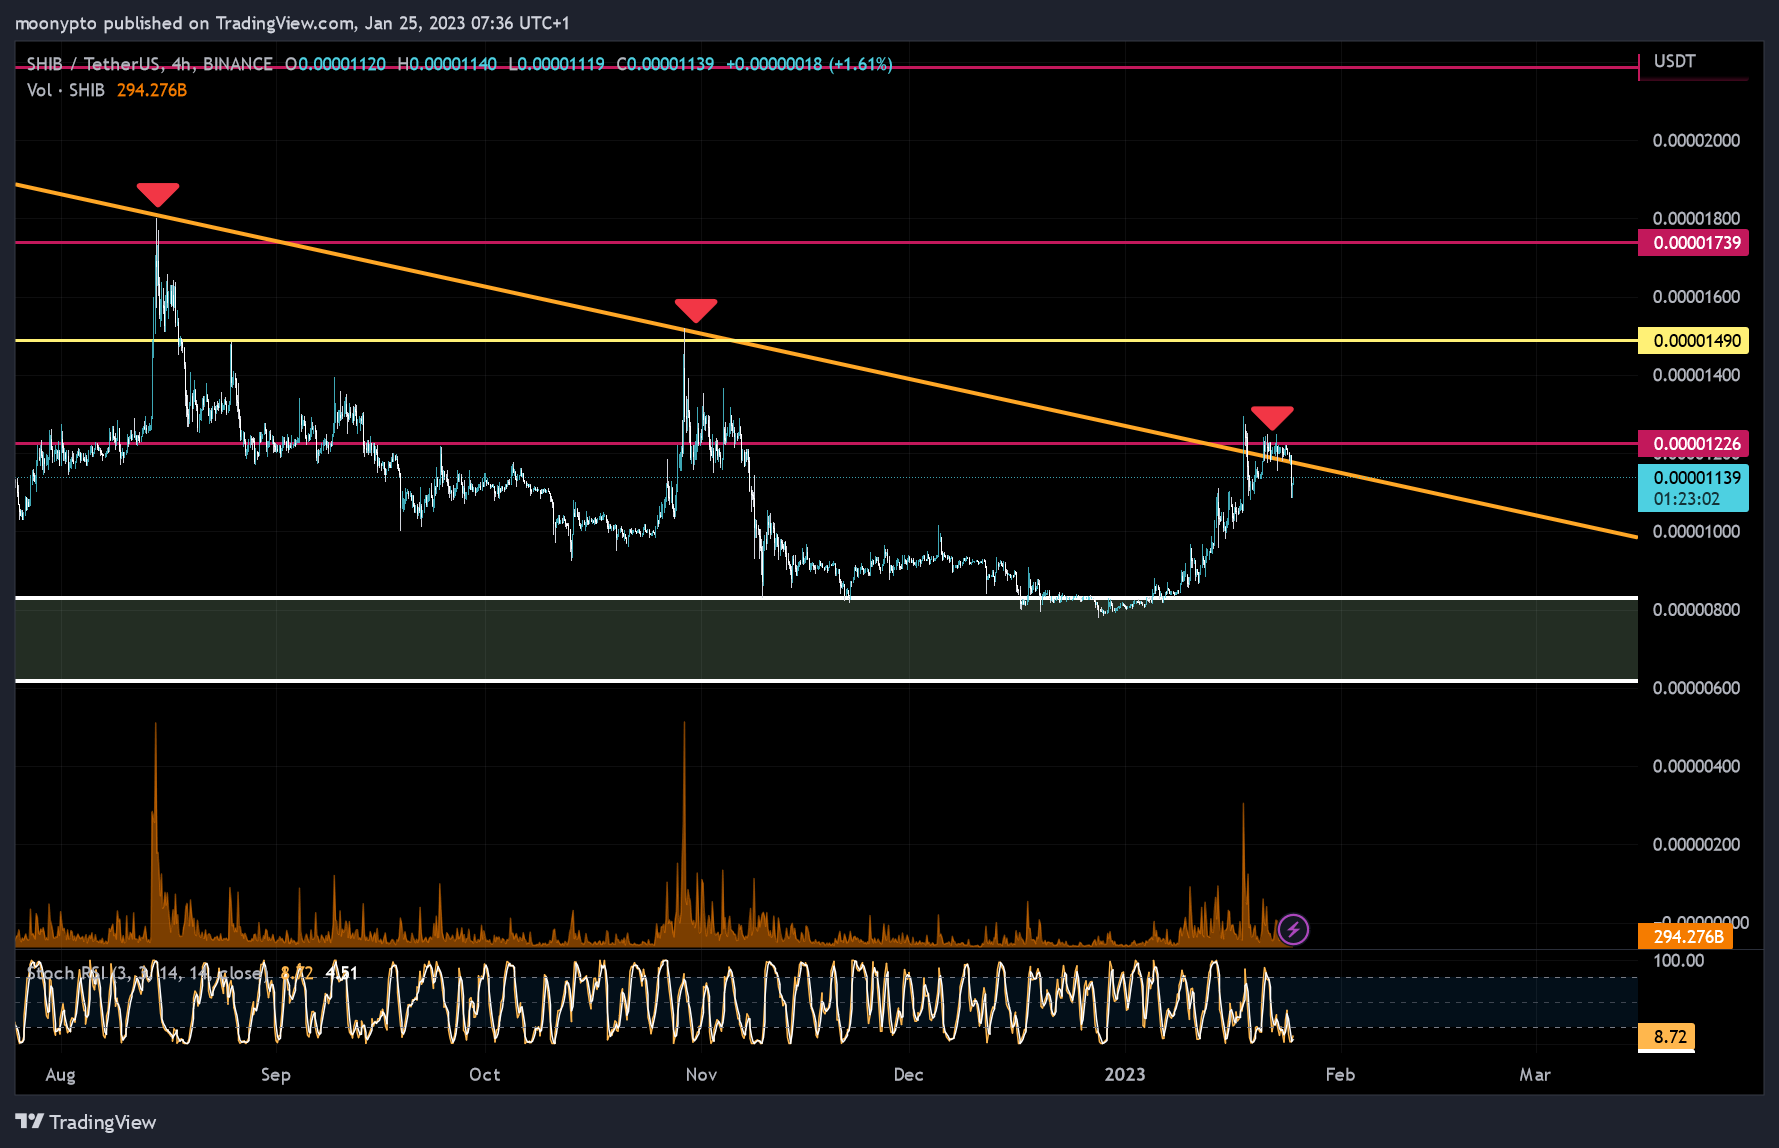
Task: Click the orange 294.276B volume label
Action: tap(1687, 937)
